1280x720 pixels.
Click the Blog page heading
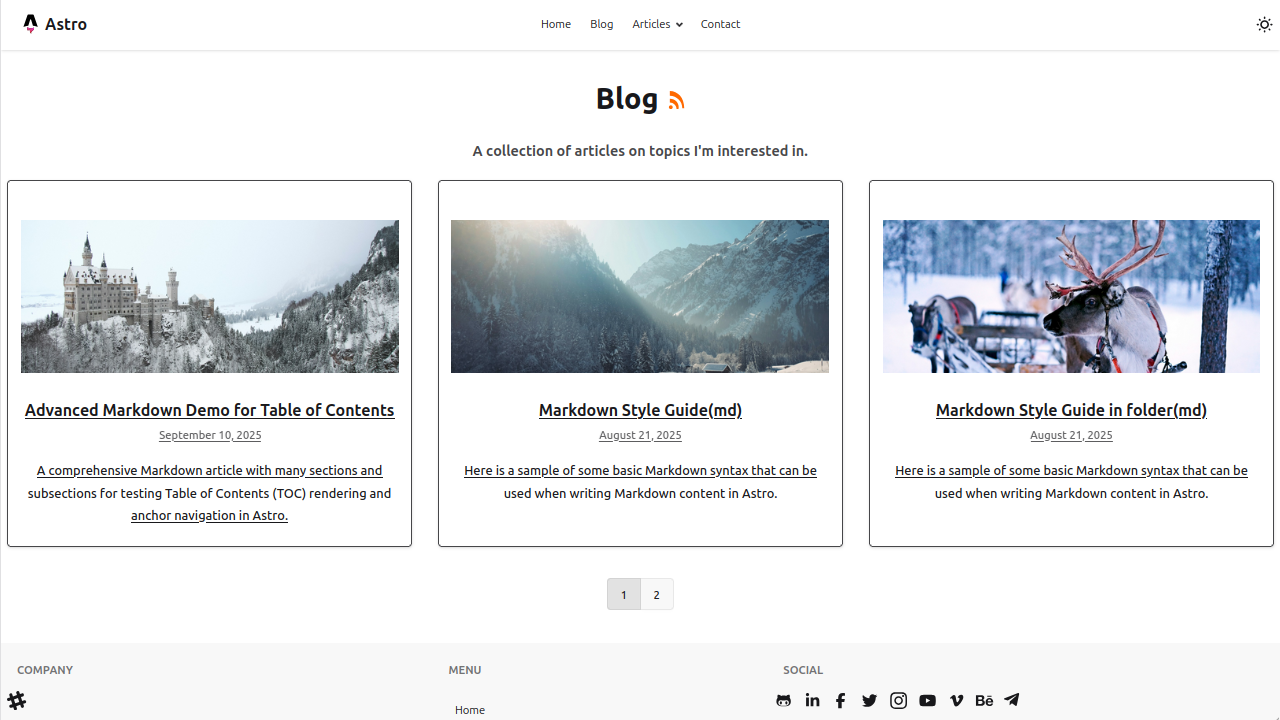627,98
